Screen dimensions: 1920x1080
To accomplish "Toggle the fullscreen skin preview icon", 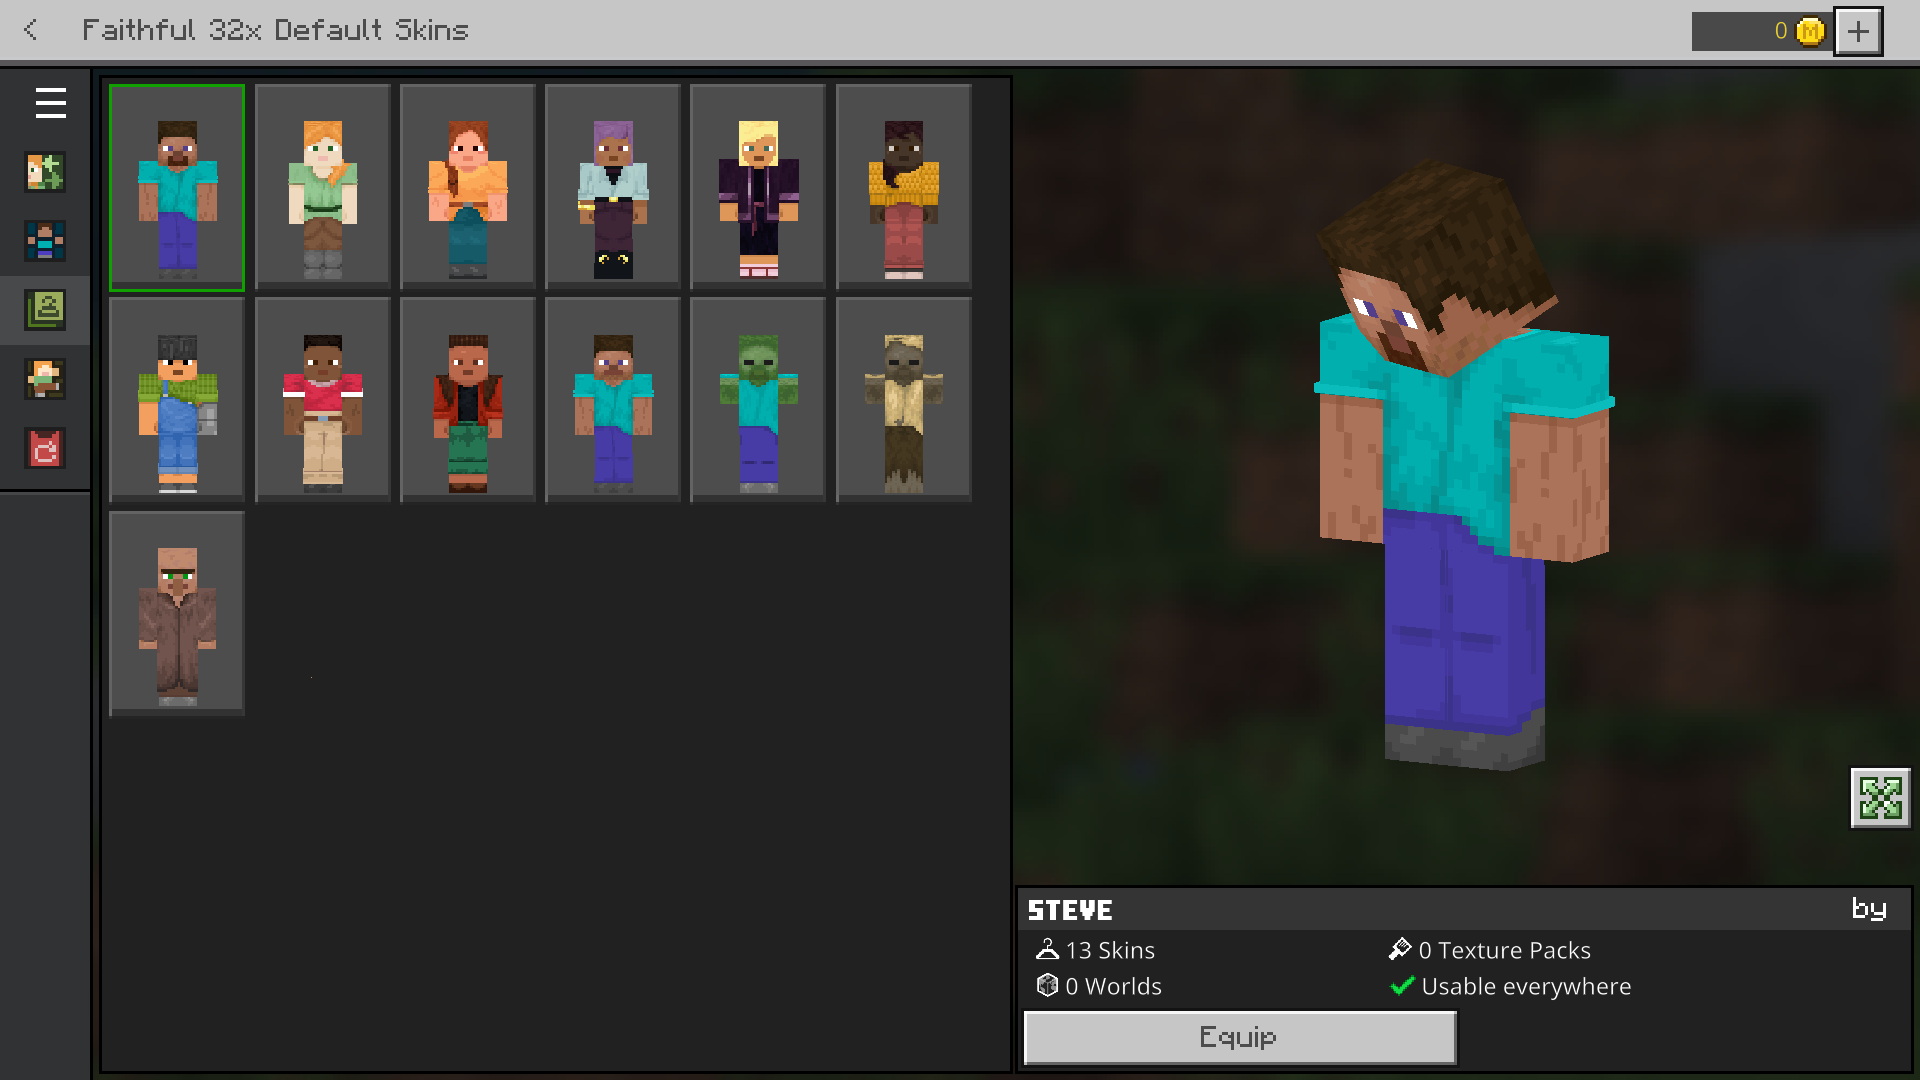I will coord(1880,797).
